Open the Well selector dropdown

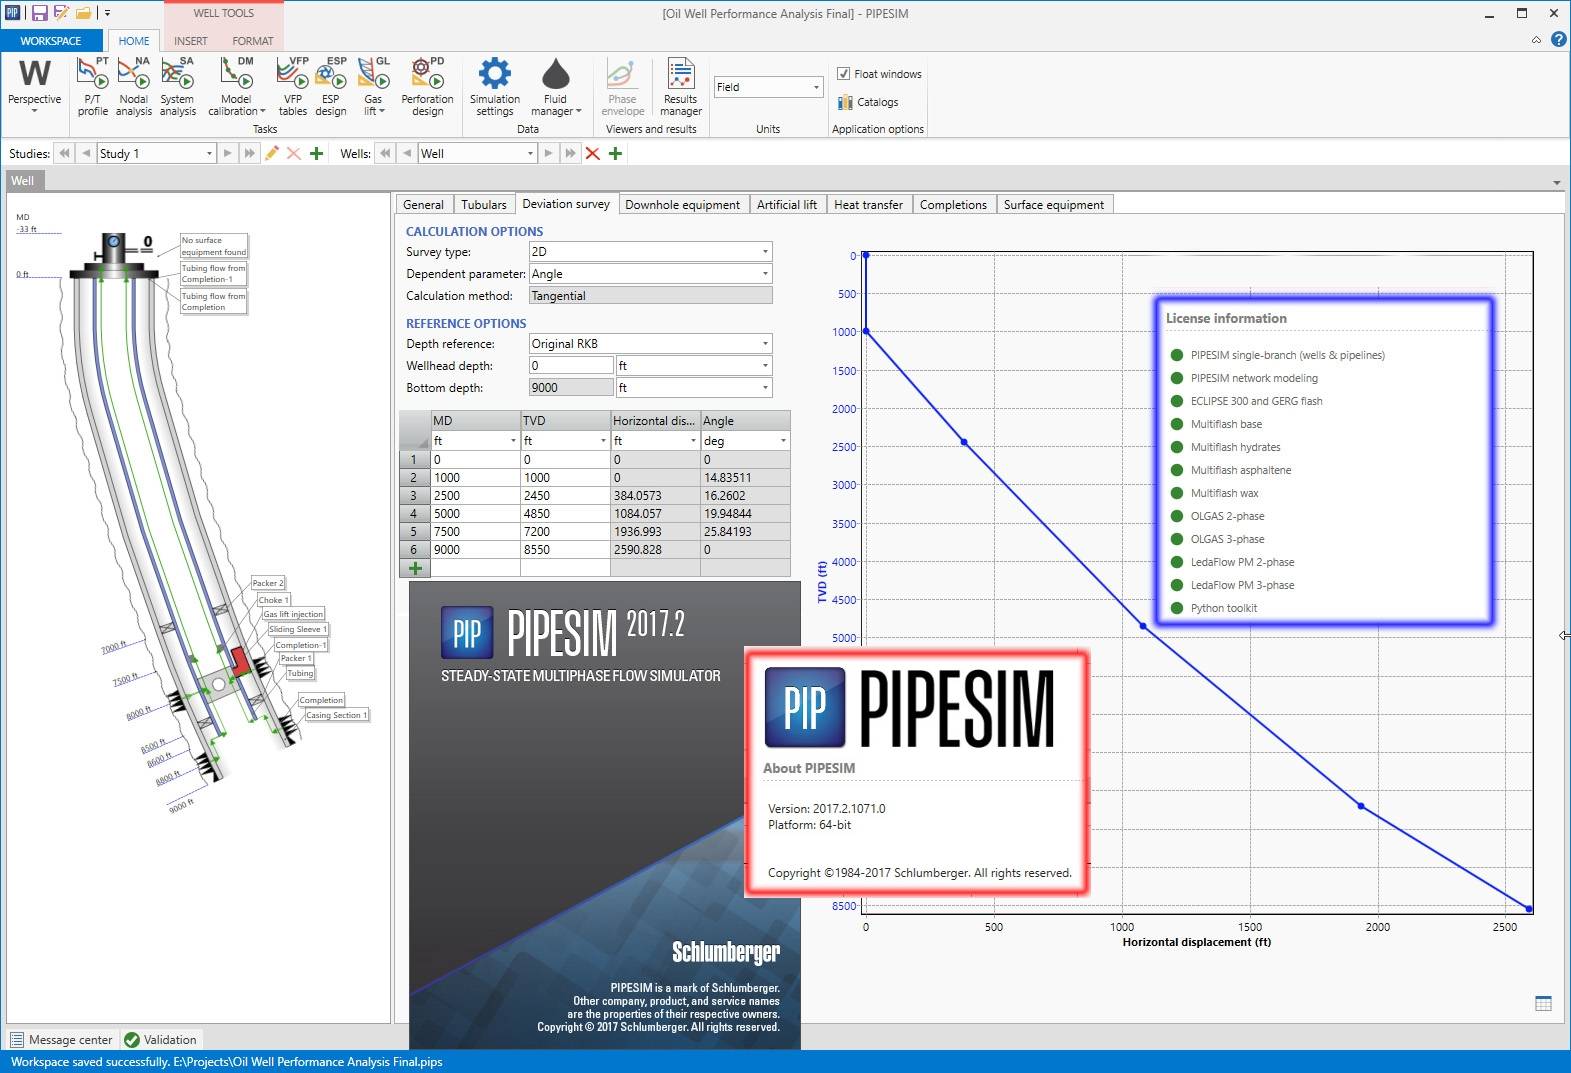(x=530, y=153)
